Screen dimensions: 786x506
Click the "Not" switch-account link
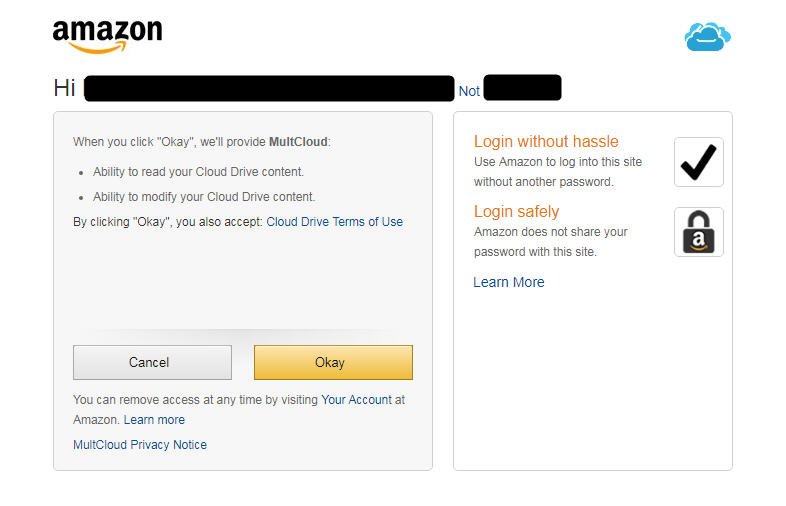pos(469,91)
